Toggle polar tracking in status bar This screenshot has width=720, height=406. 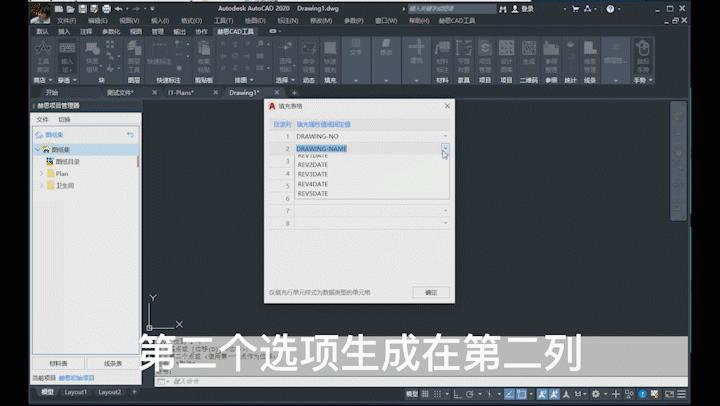[469, 394]
